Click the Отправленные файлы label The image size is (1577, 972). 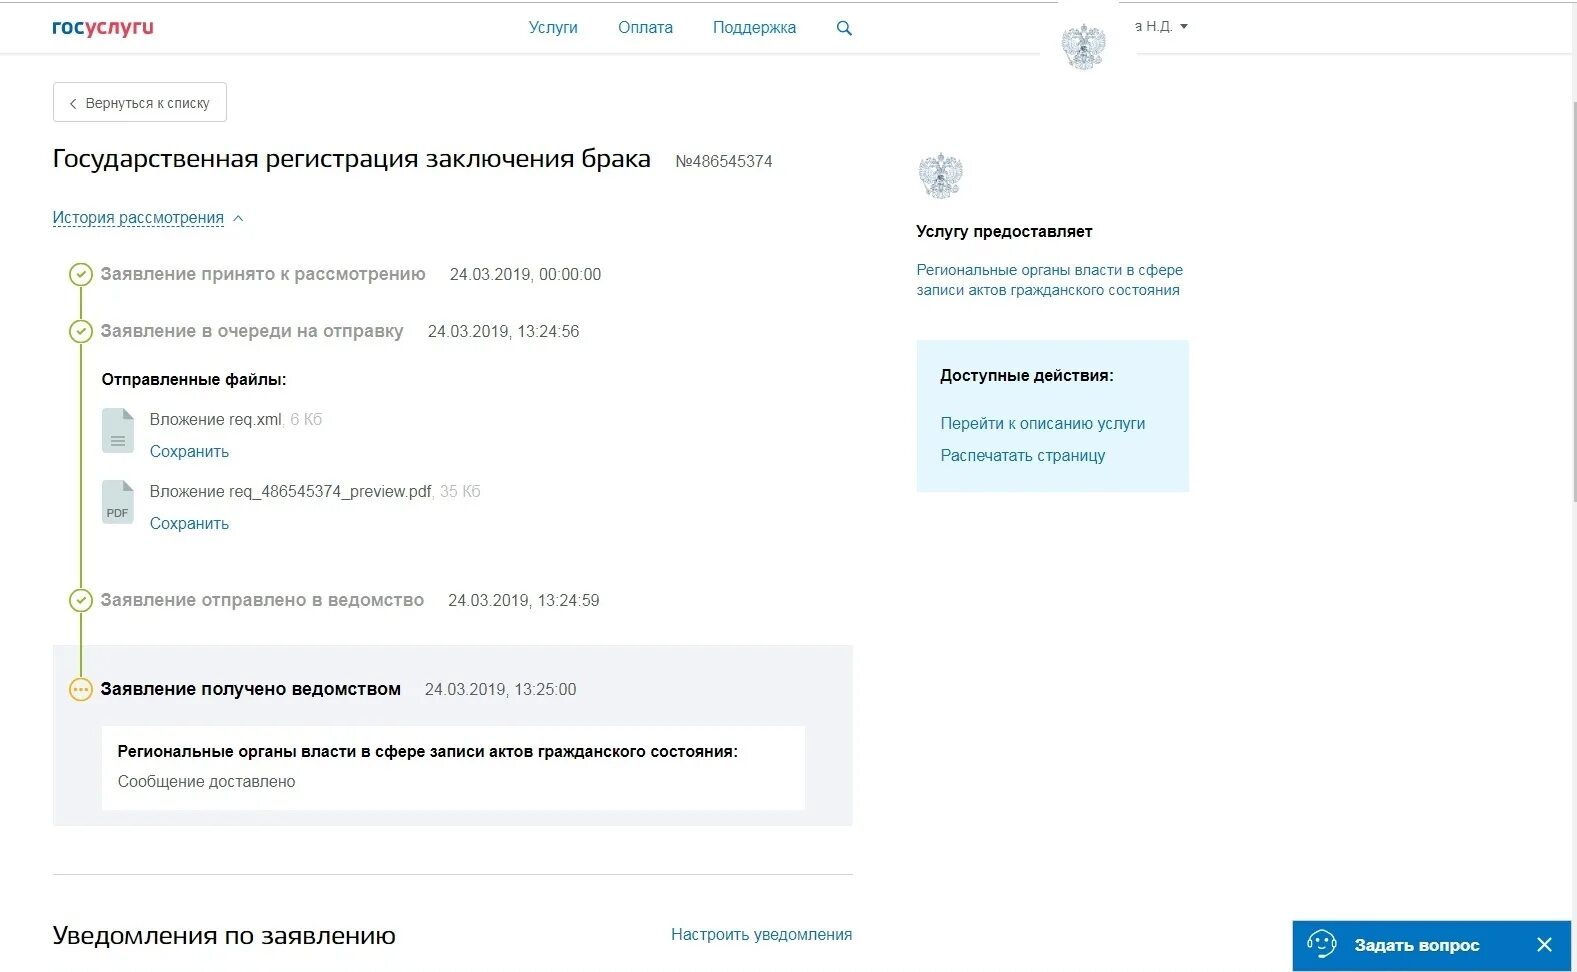(x=194, y=380)
